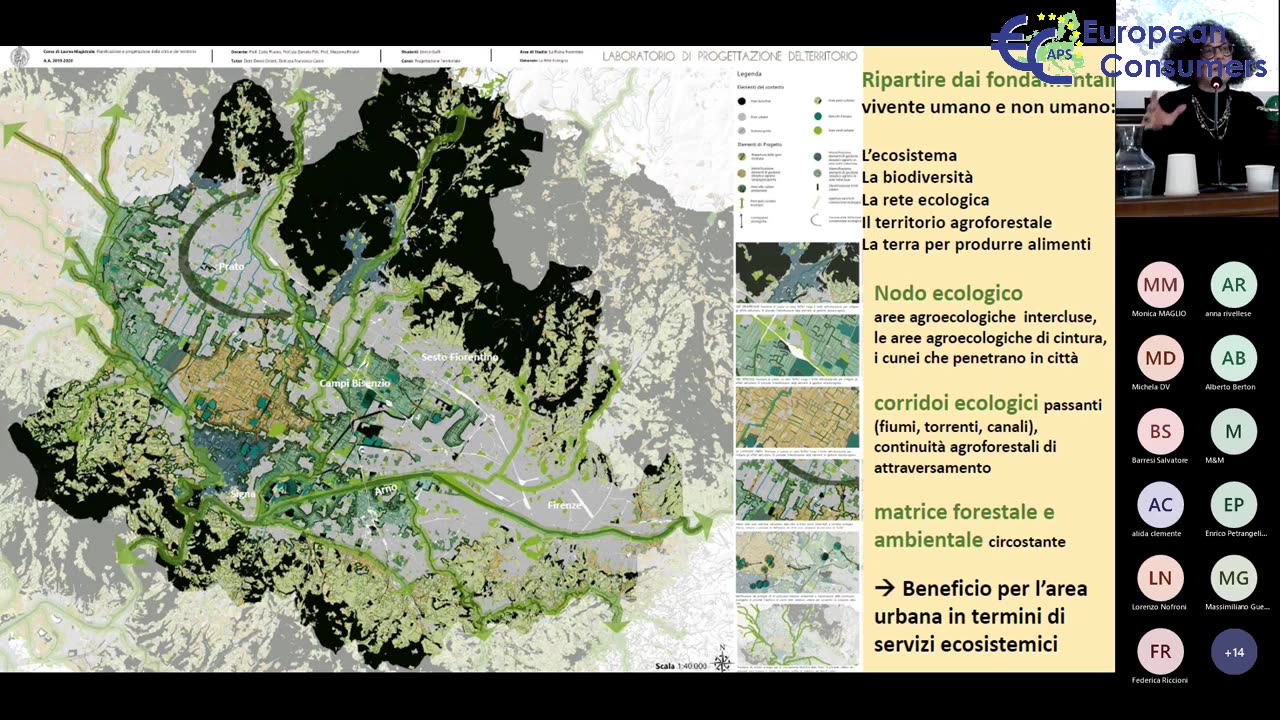The image size is (1280, 720).
Task: Click the 'La biodiversità' list item
Action: tap(917, 177)
